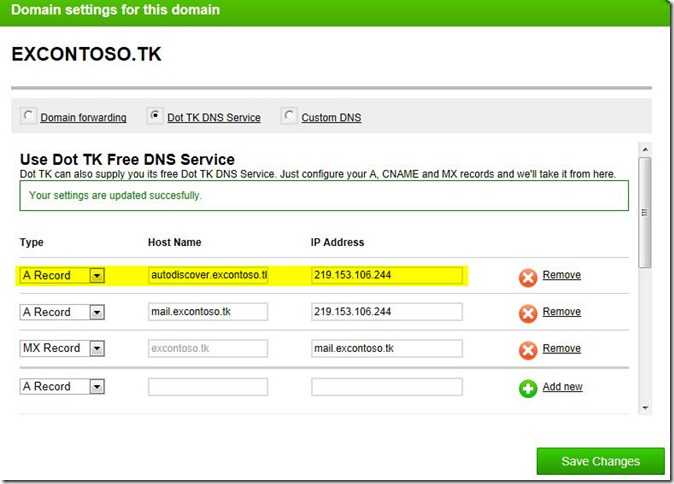Click the green plus Add new icon

click(x=528, y=388)
